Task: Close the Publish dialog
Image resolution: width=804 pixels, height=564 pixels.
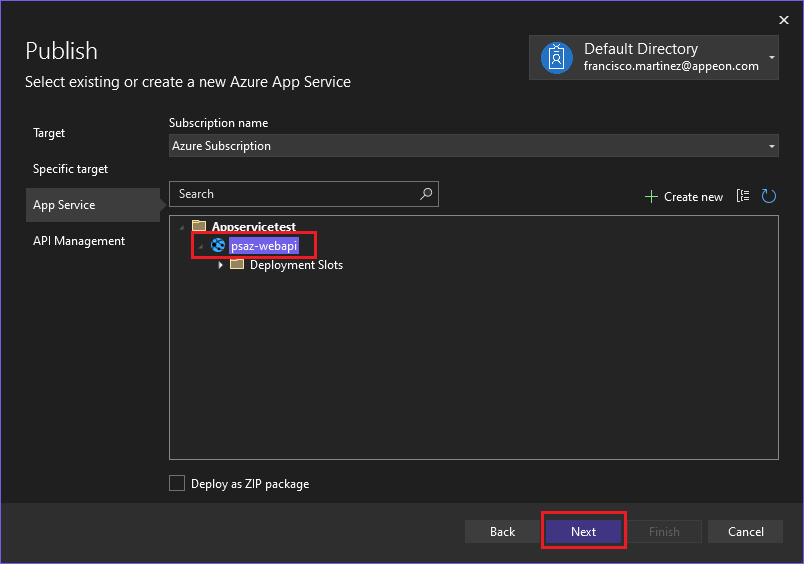Action: click(x=783, y=20)
